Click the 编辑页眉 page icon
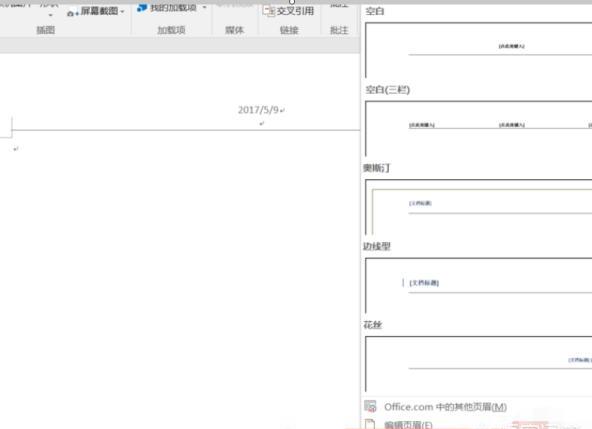The image size is (592, 429). click(370, 424)
